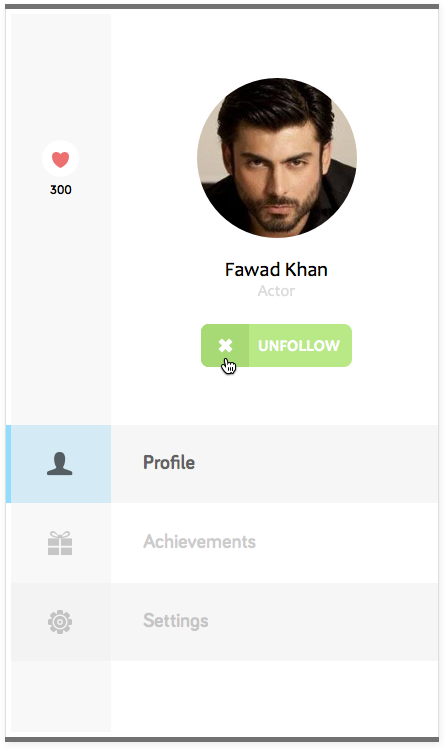Click empty space in the Settings row
This screenshot has height=750, width=446.
point(323,622)
